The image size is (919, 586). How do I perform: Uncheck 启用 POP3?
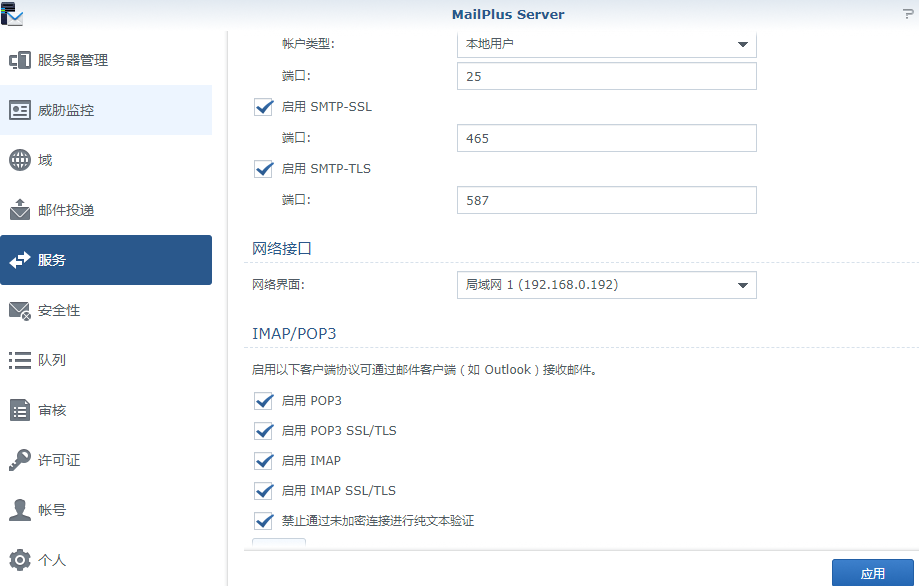coord(263,400)
